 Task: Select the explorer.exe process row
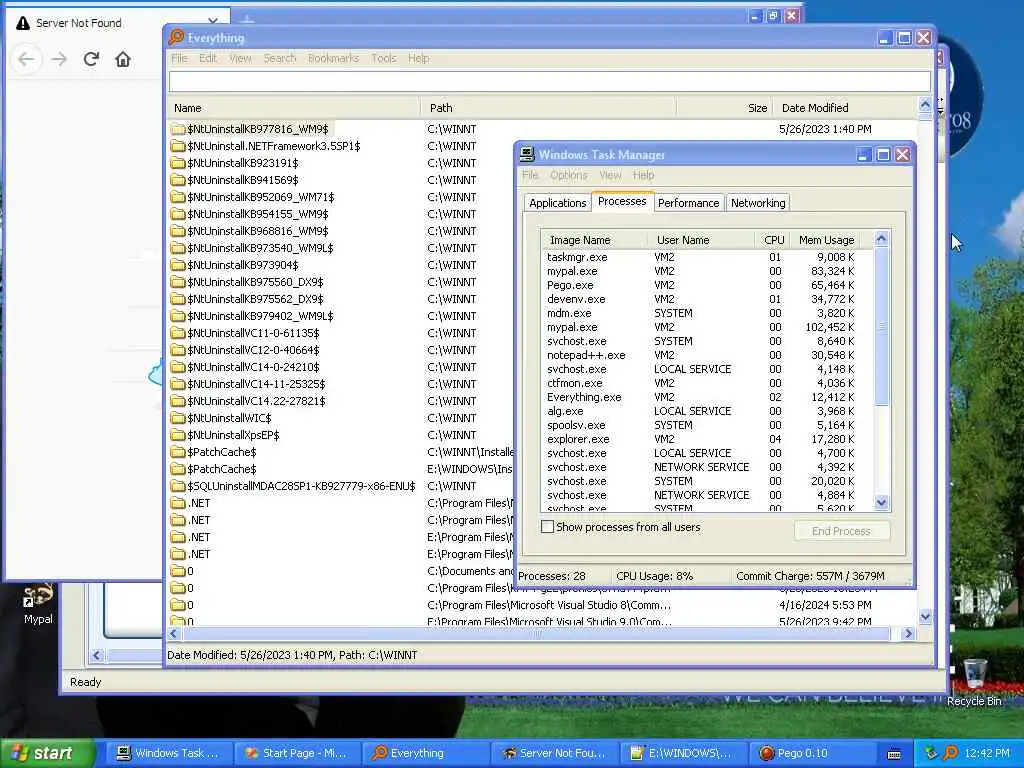707,439
